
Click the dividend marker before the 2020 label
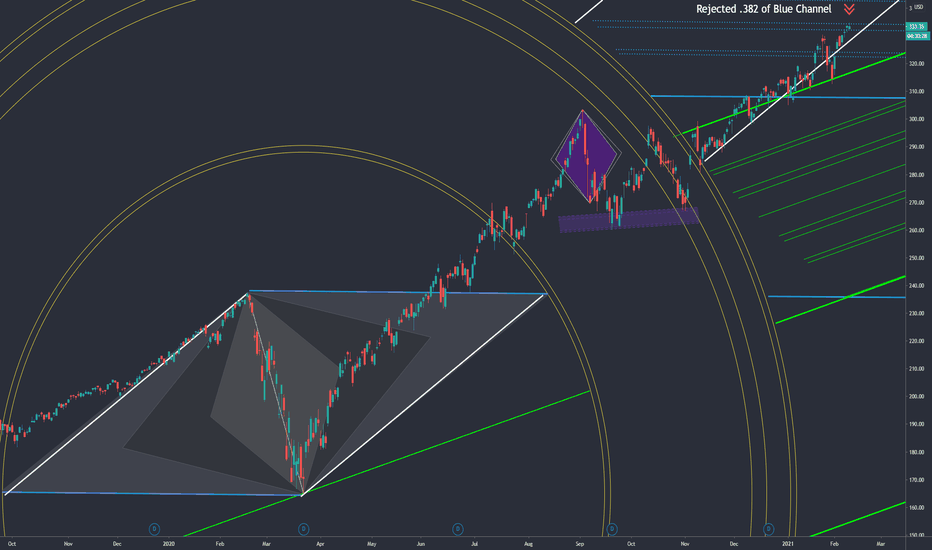[154, 529]
